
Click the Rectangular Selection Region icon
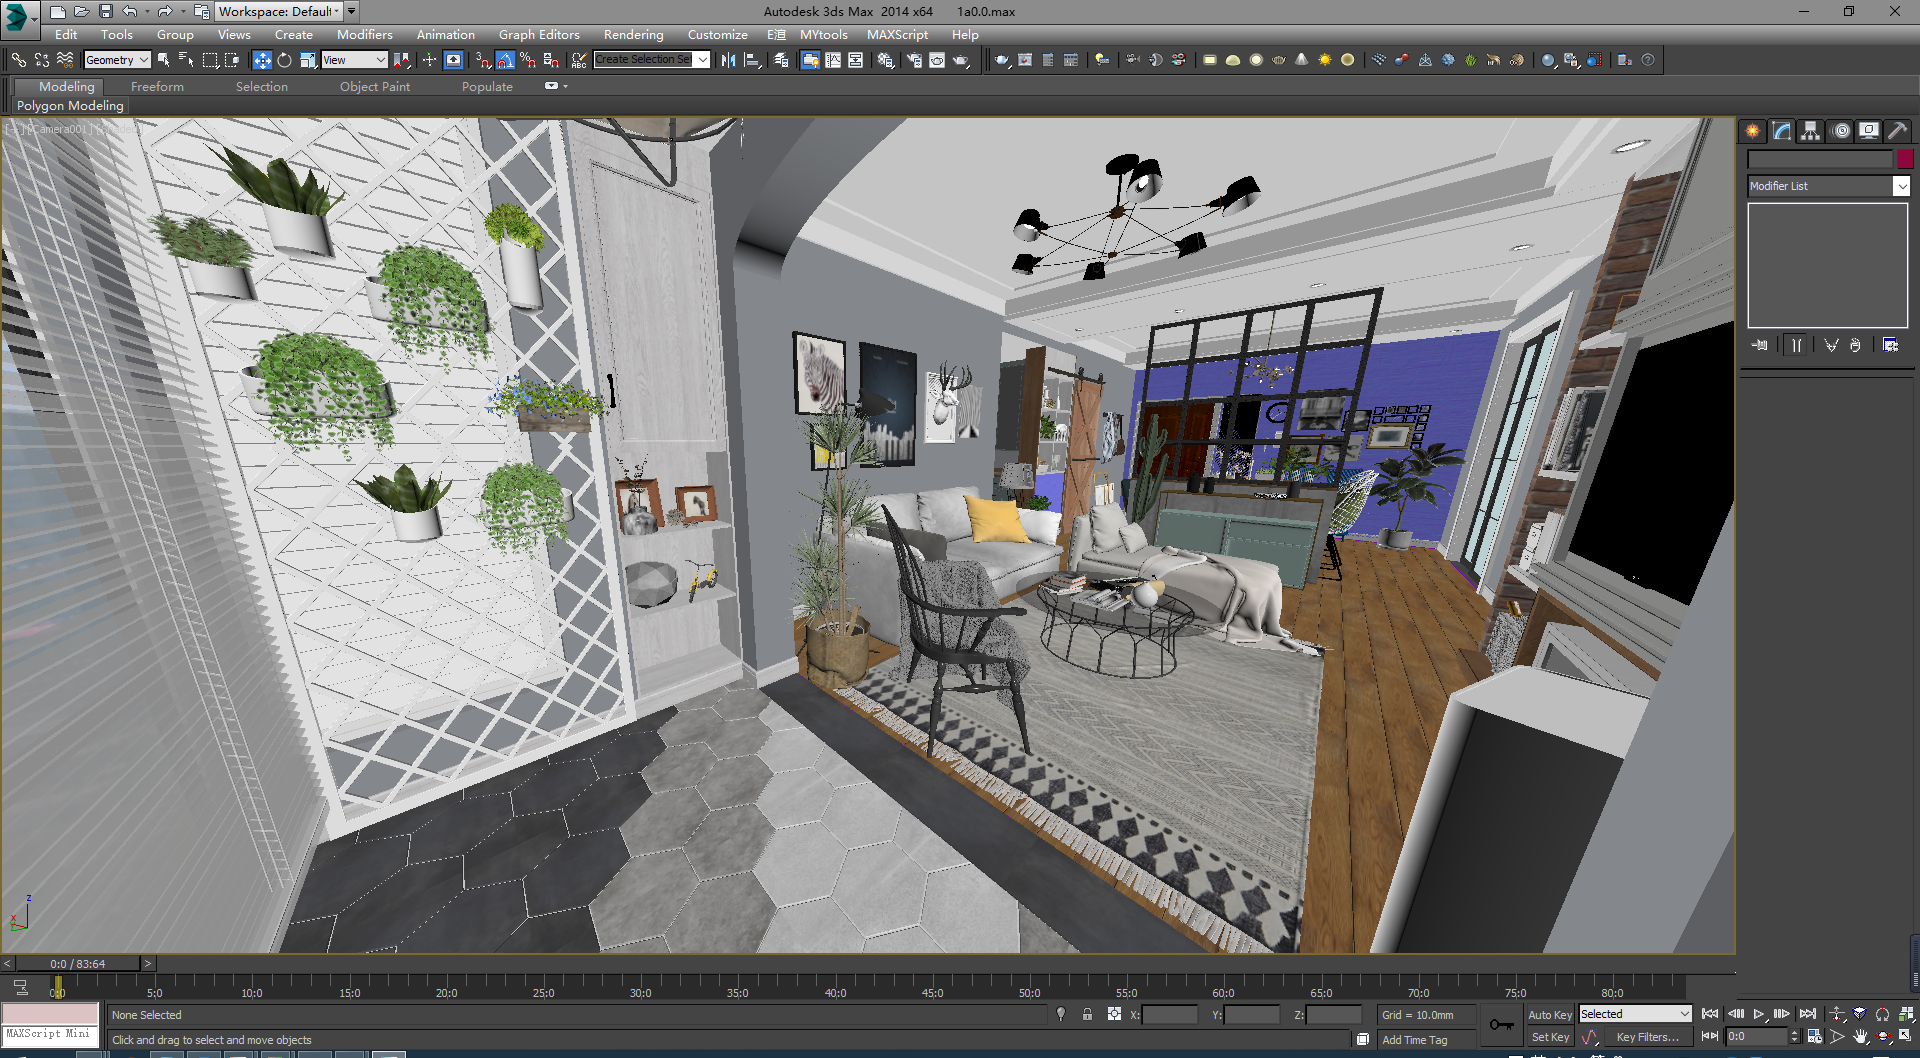point(210,60)
